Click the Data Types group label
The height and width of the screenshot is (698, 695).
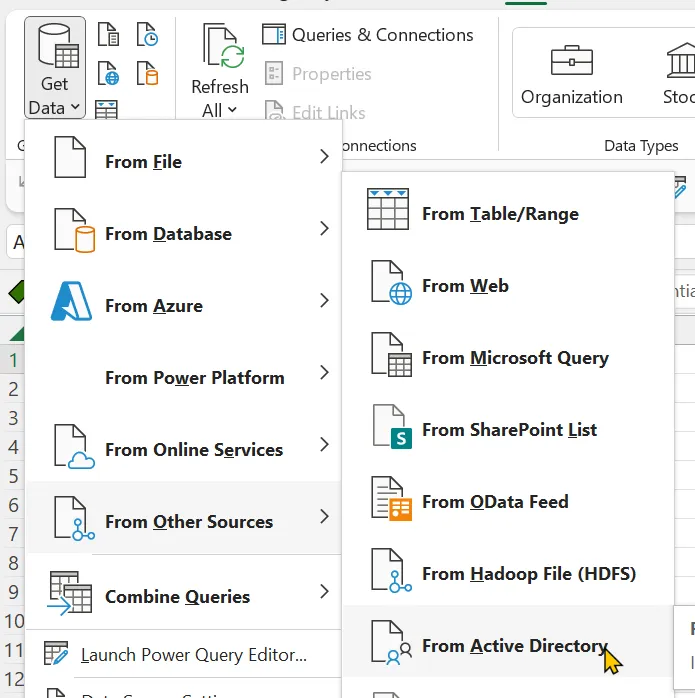tap(641, 146)
